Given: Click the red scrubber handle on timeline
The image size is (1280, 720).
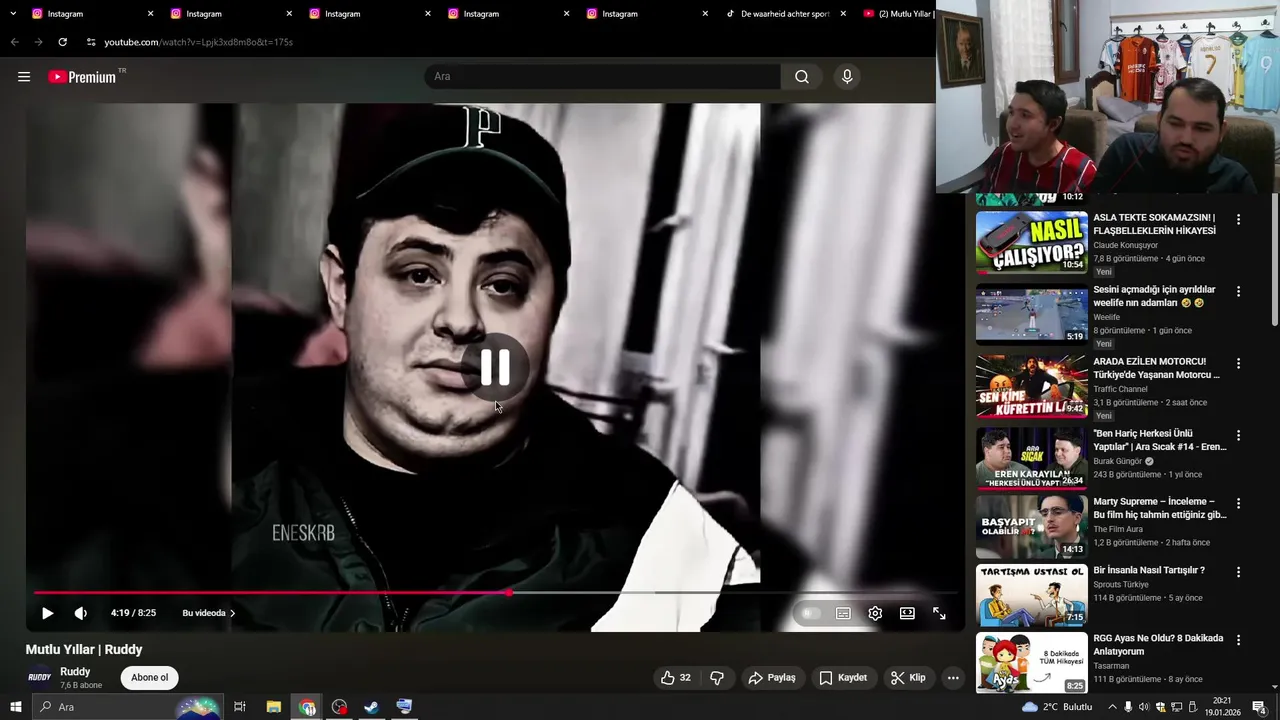Looking at the screenshot, I should pyautogui.click(x=510, y=593).
